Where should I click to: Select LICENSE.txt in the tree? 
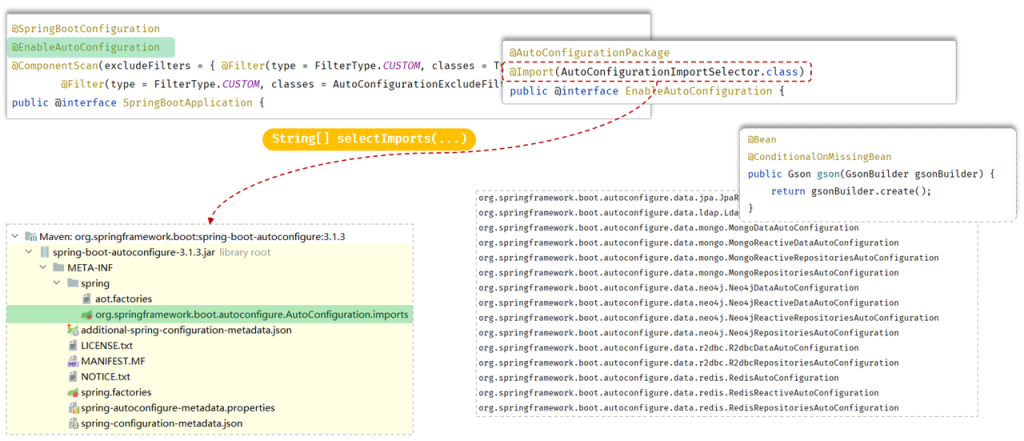pyautogui.click(x=106, y=345)
